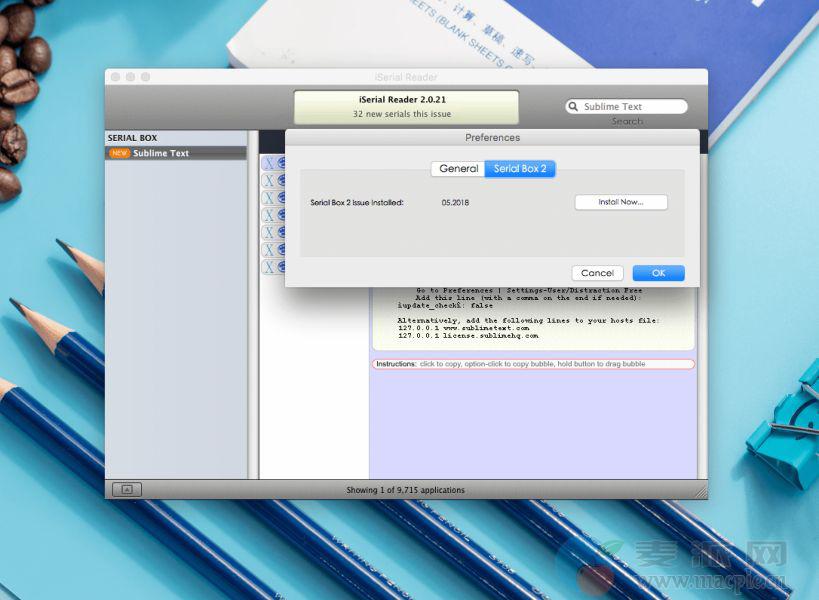Click the X icon in the topmost serial row
The image size is (819, 600).
tap(267, 164)
